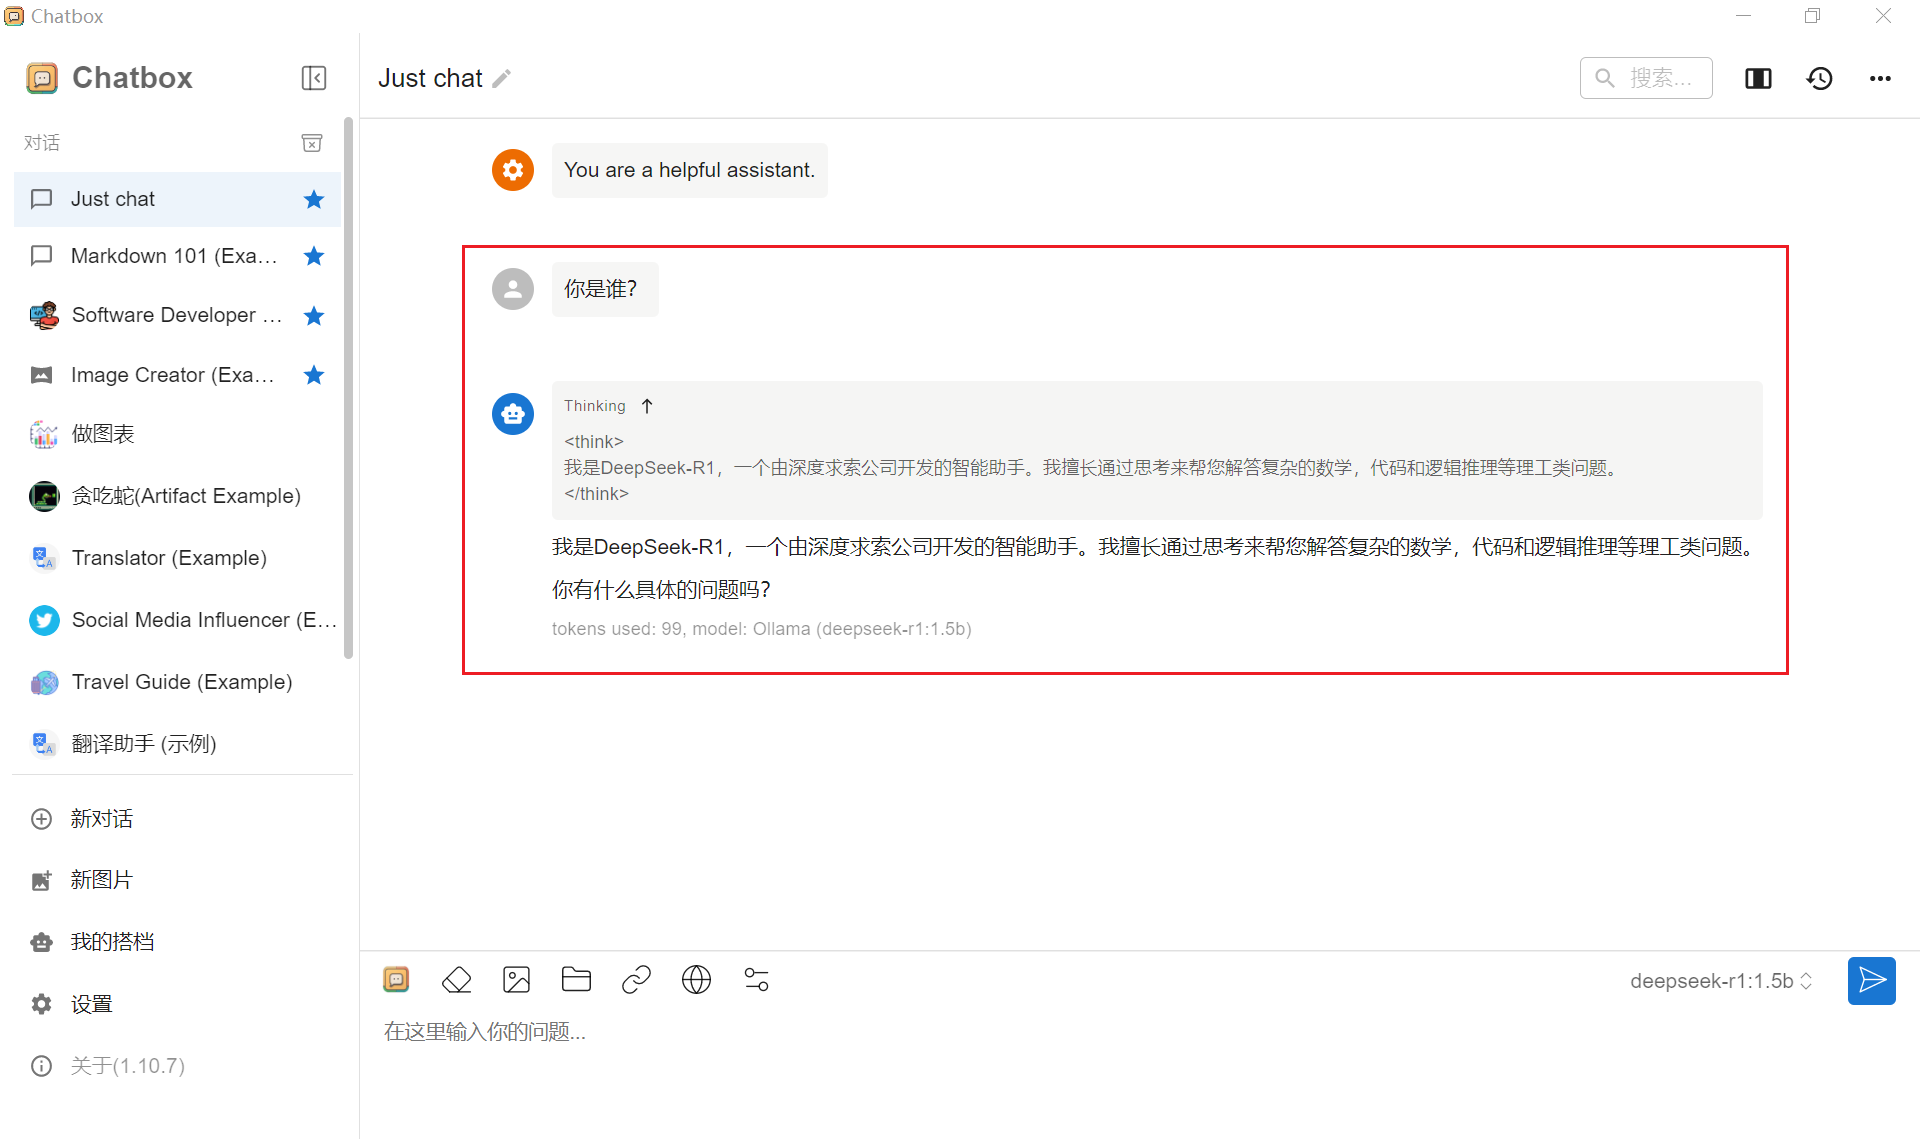Select the Translator (Example) conversation
This screenshot has height=1139, width=1920.
tap(169, 558)
